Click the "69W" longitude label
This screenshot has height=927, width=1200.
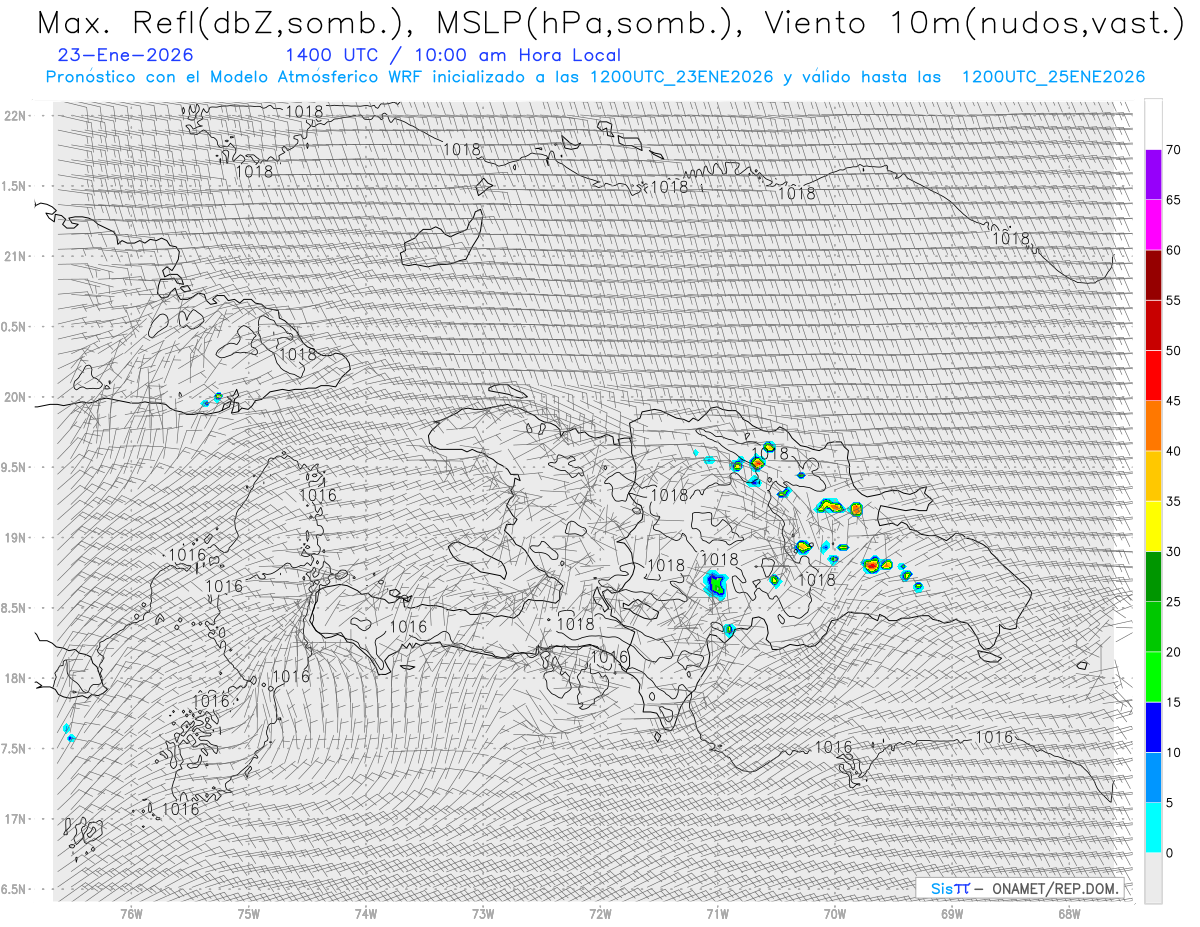952,912
